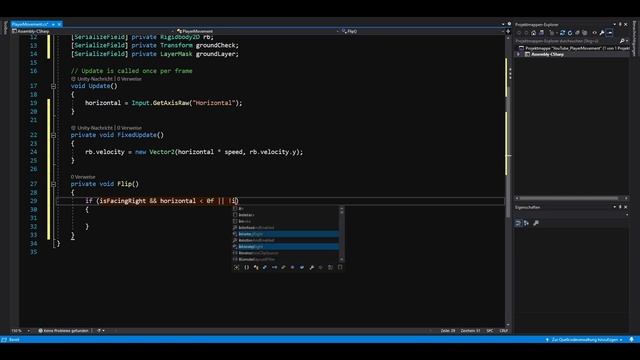Select the Projektmappe 'YouTube_PlayerMovement' node
This screenshot has width=640, height=360.
574,48
